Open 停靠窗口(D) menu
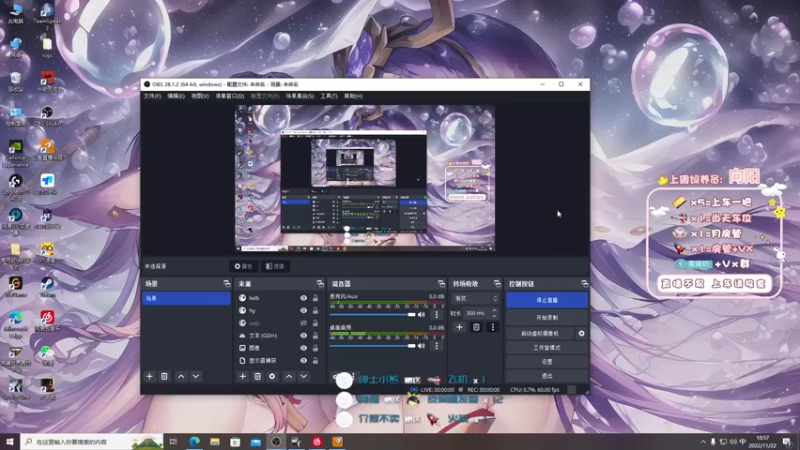The width and height of the screenshot is (800, 450). click(230, 96)
